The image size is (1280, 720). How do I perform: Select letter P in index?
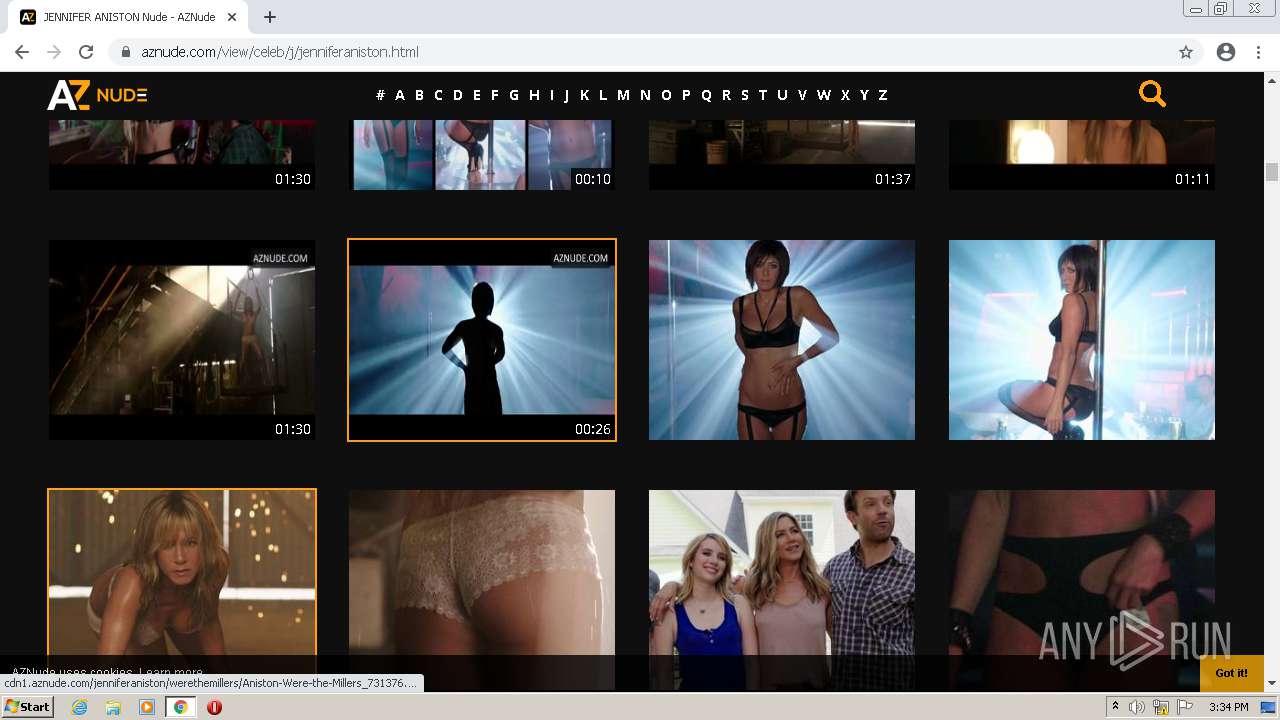click(686, 95)
